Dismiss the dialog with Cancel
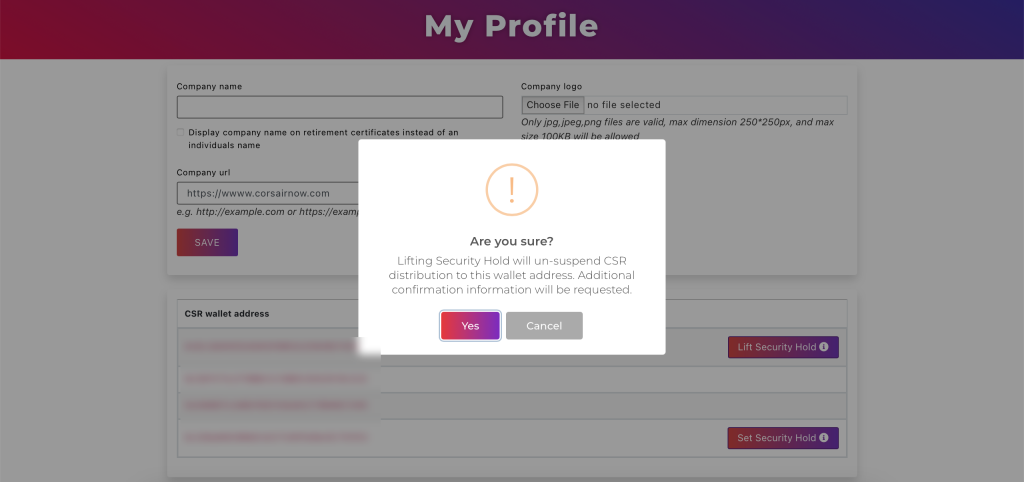Viewport: 1024px width, 482px height. pos(544,325)
